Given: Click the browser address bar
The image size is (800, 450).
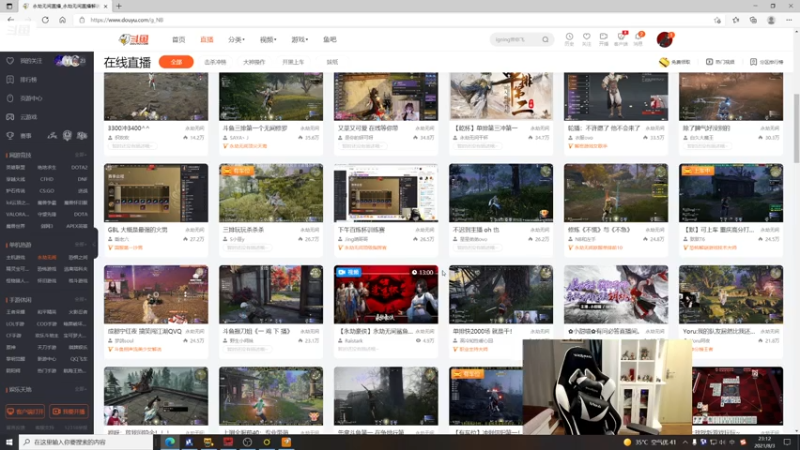Looking at the screenshot, I should [393, 20].
